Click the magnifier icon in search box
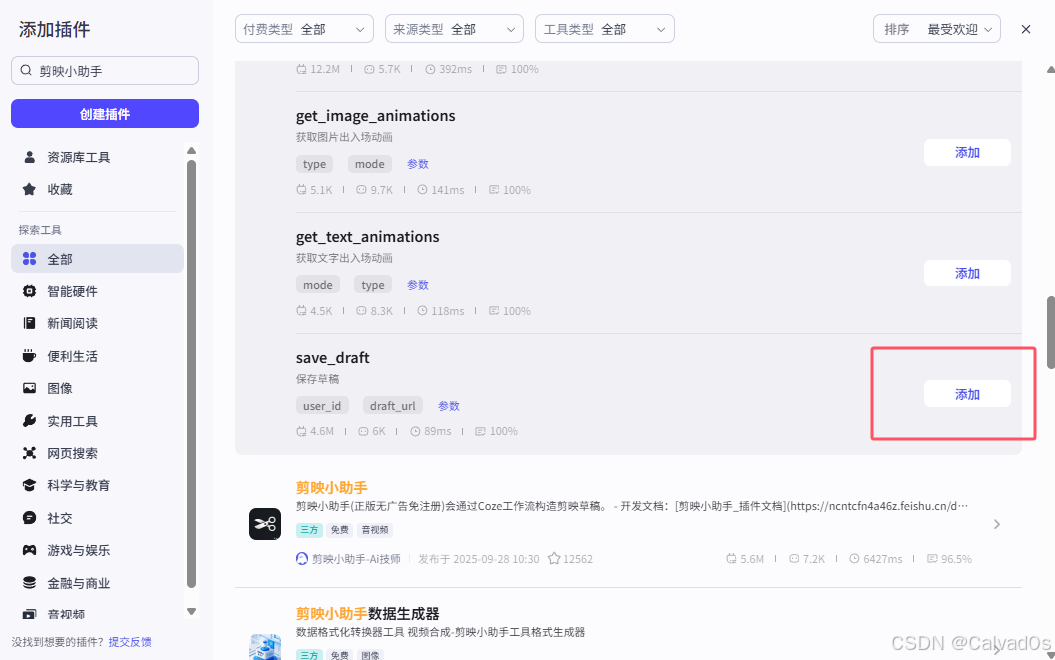1055x660 pixels. tap(26, 71)
